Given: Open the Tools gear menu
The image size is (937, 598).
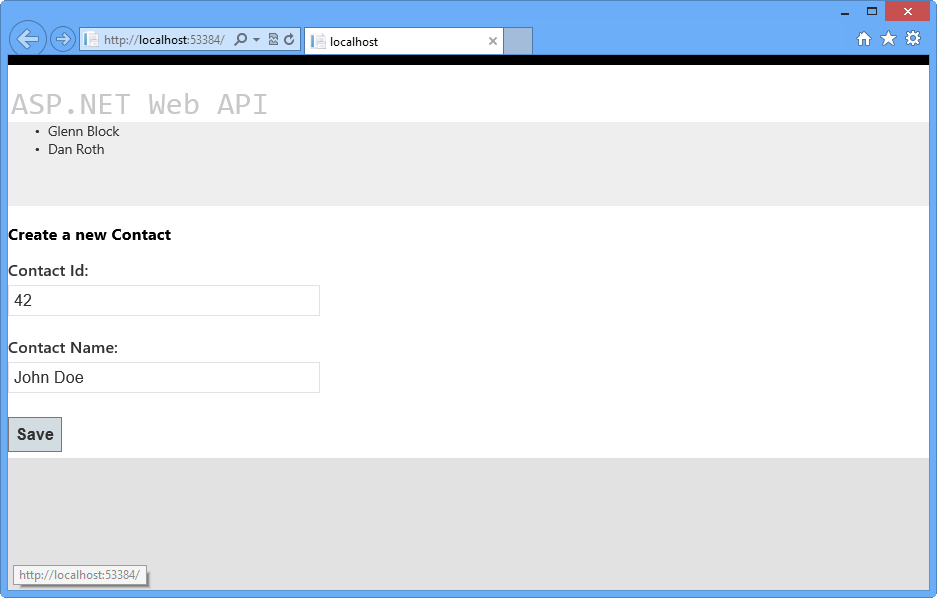Looking at the screenshot, I should [913, 38].
